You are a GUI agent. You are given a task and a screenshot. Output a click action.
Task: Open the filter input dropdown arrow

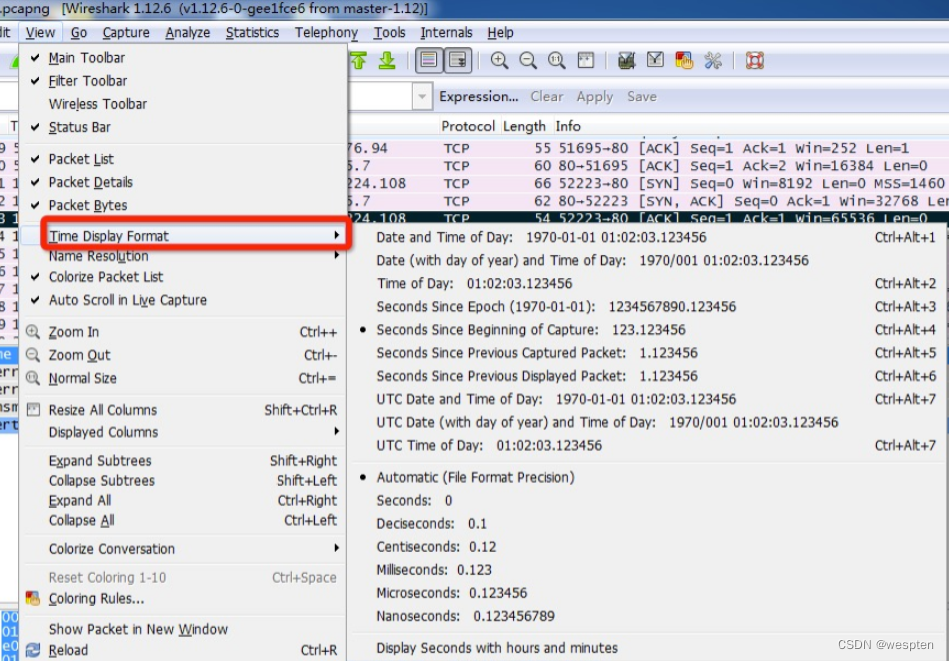pos(422,97)
